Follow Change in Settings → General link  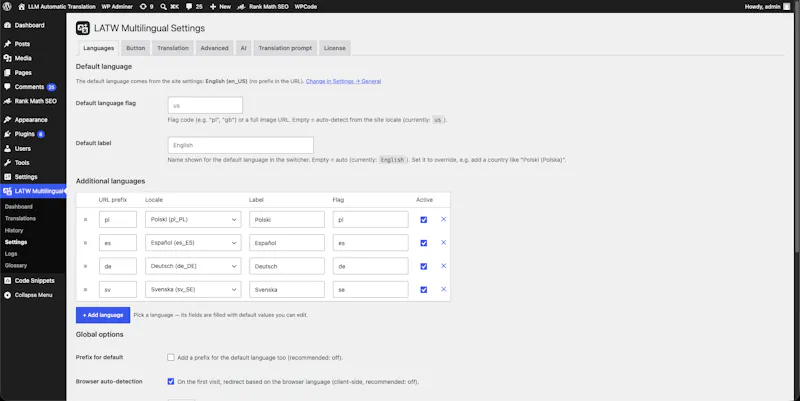click(343, 81)
